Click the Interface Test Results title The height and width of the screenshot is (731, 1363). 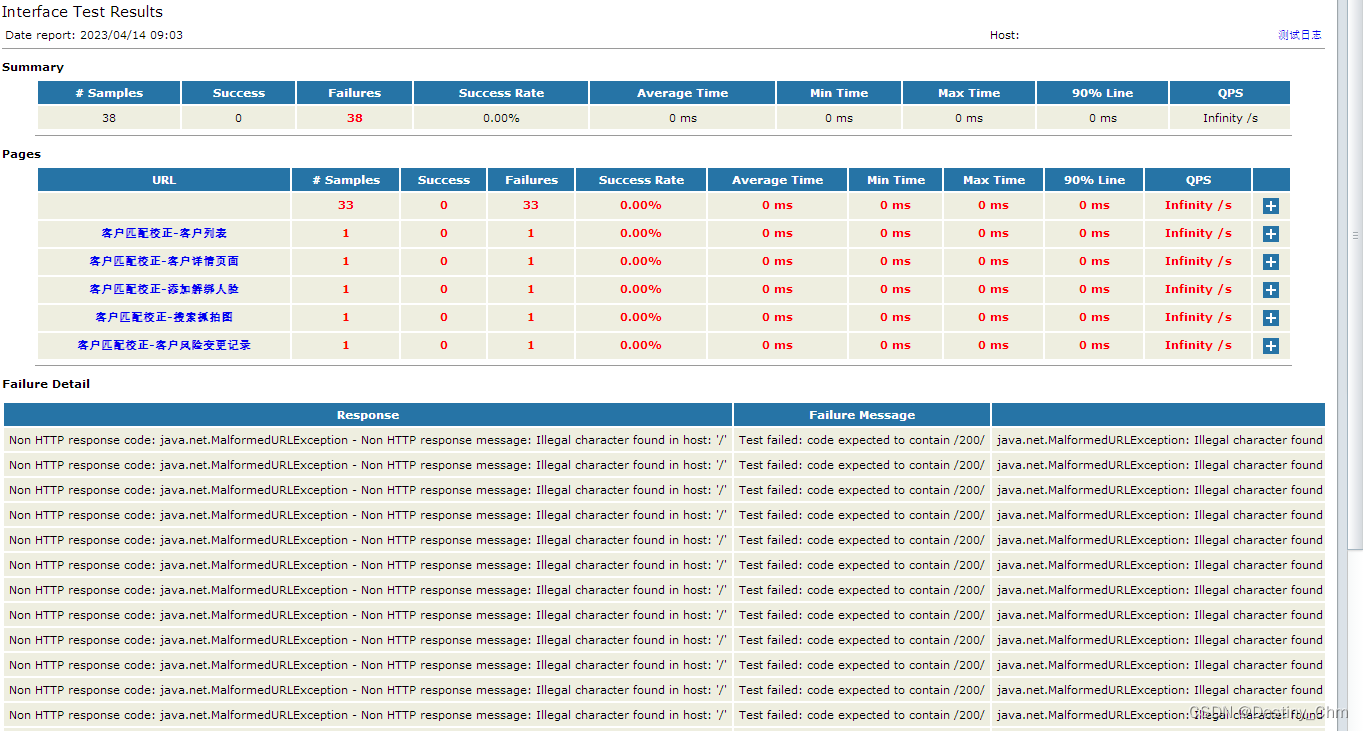click(x=82, y=12)
